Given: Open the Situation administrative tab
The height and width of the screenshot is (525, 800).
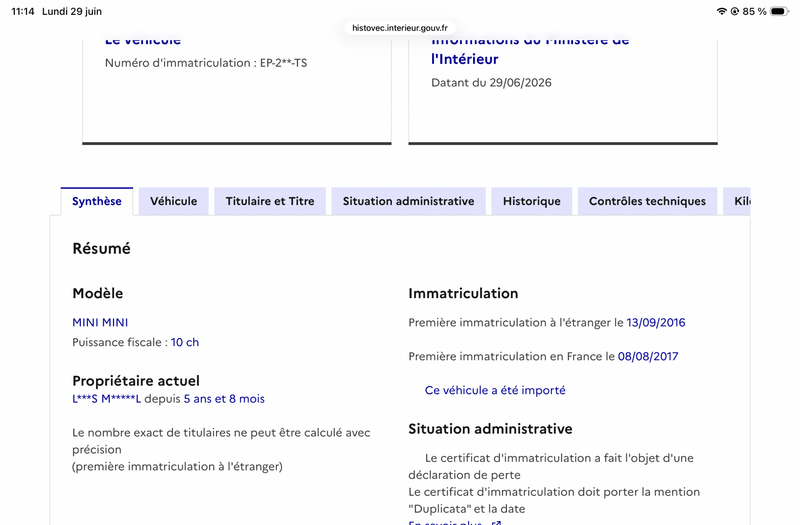Looking at the screenshot, I should click(408, 201).
